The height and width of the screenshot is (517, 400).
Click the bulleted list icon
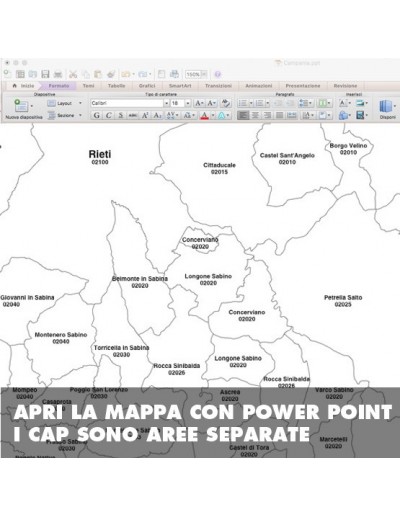point(243,103)
